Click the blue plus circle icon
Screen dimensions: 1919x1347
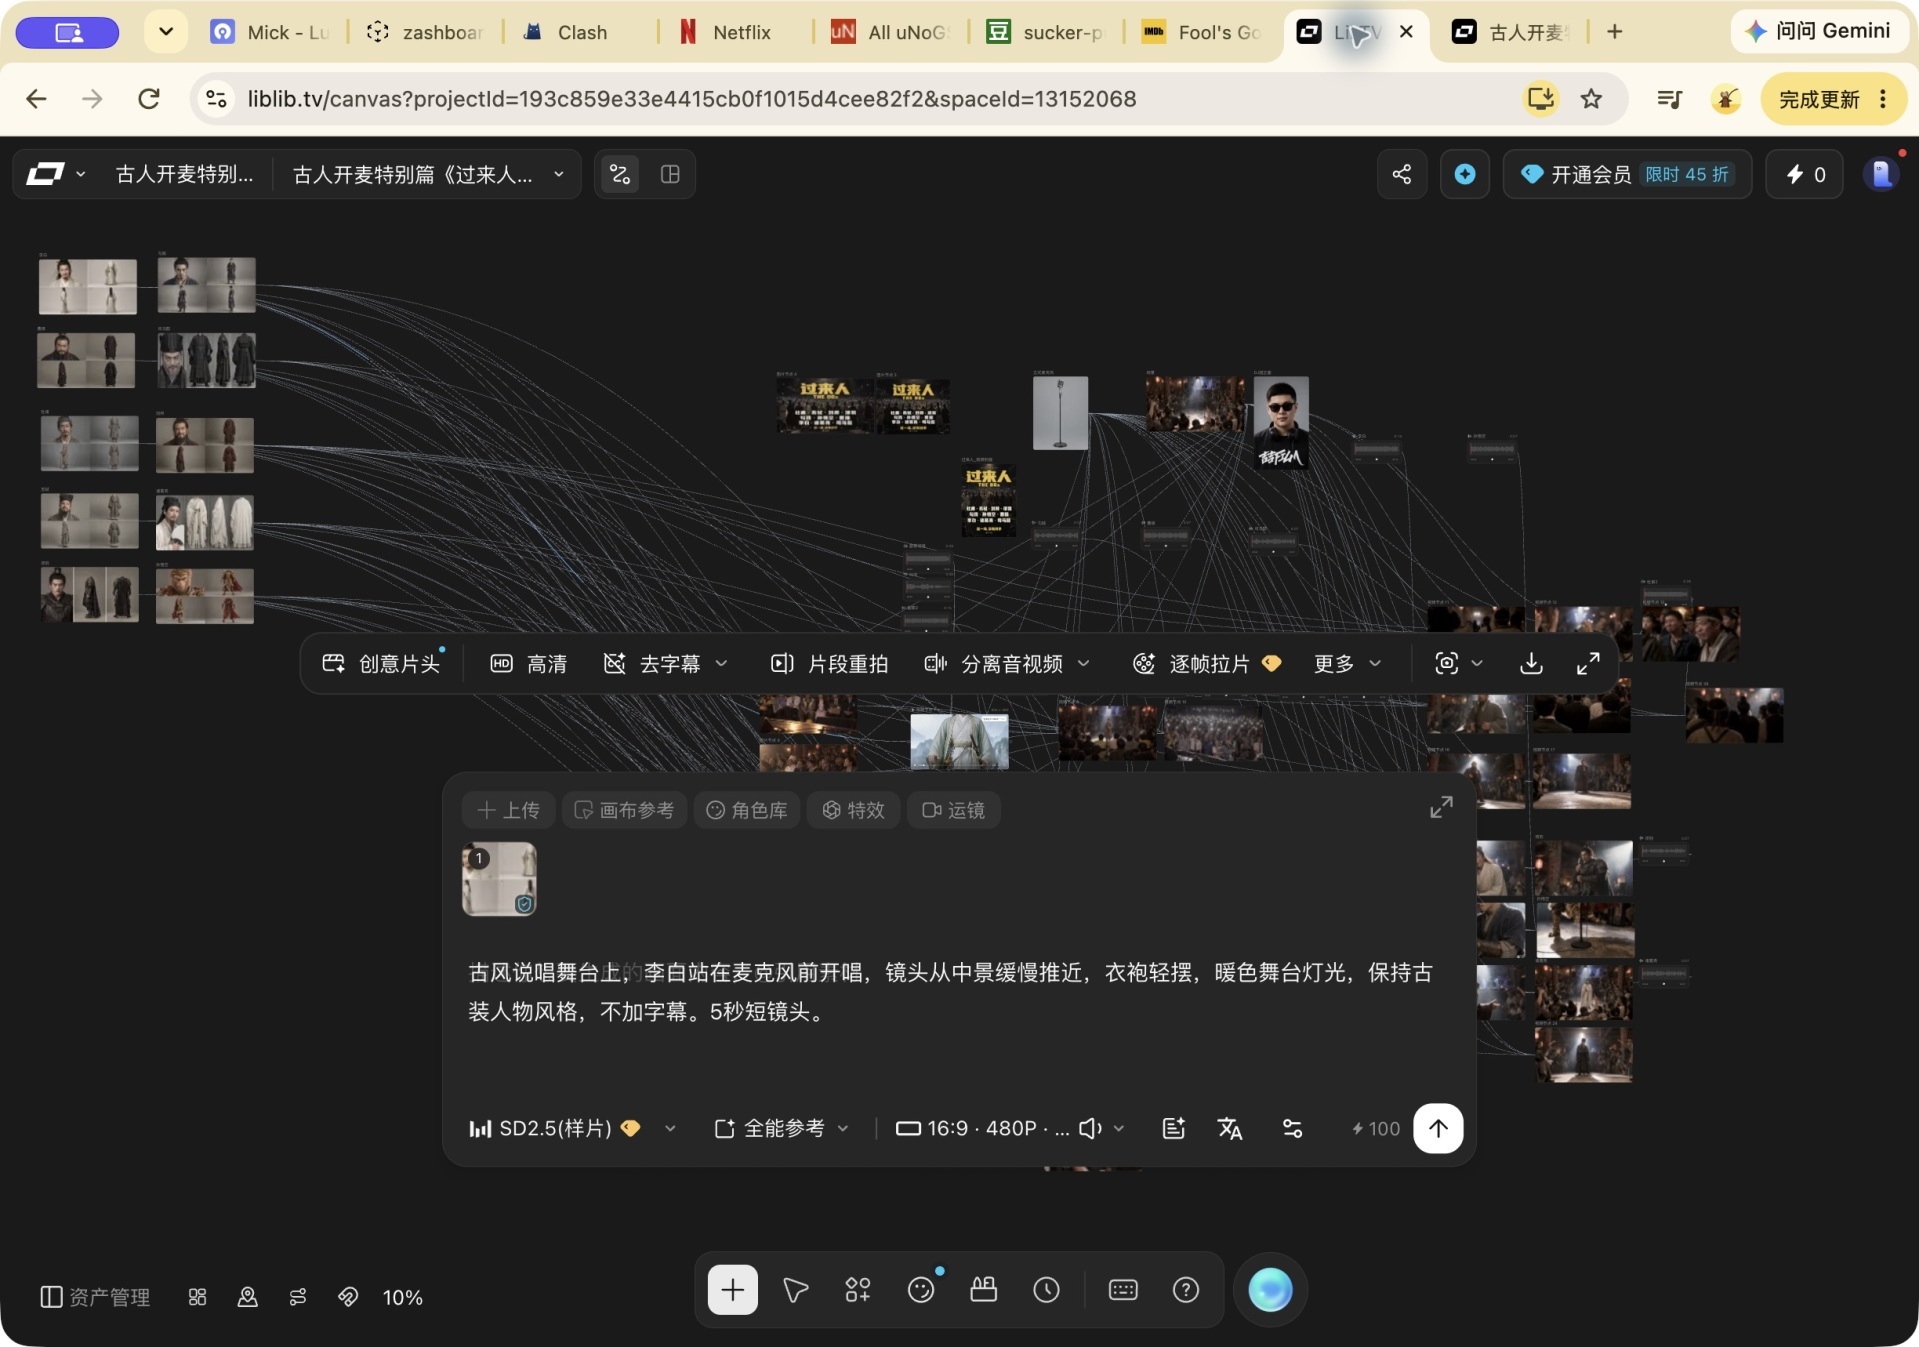click(1465, 174)
